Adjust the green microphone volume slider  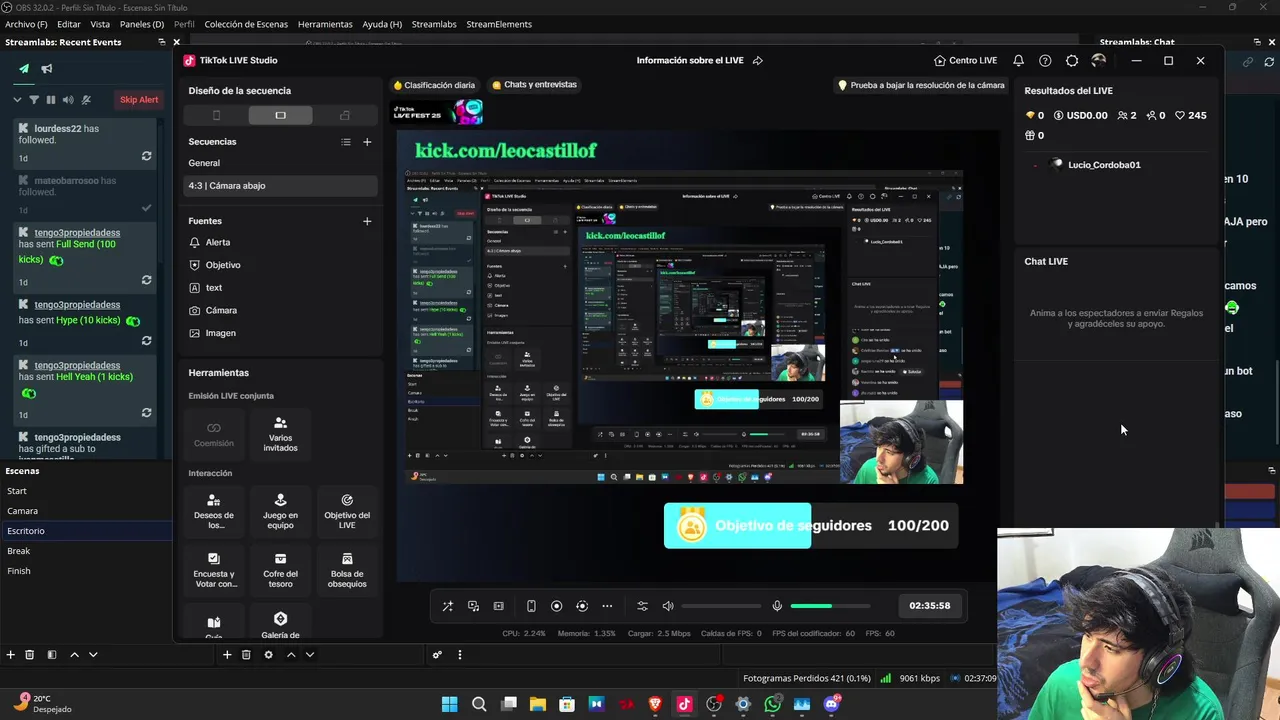click(x=830, y=606)
